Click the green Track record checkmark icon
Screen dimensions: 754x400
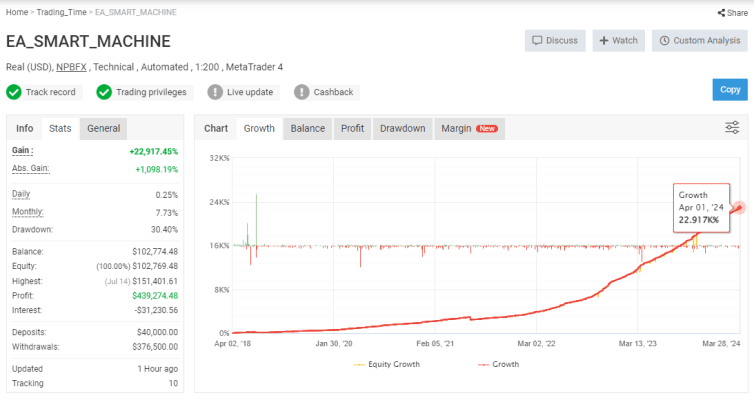[x=14, y=92]
